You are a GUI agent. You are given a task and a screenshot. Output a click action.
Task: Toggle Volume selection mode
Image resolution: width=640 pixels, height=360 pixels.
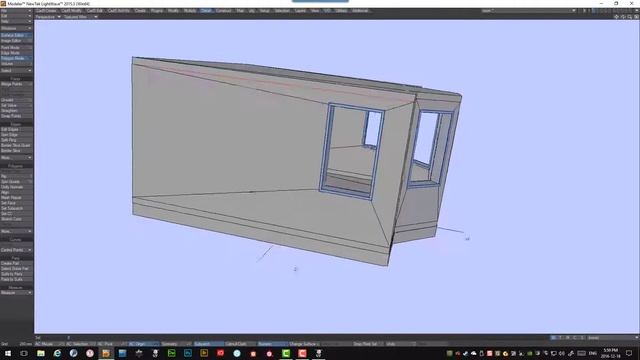point(16,64)
